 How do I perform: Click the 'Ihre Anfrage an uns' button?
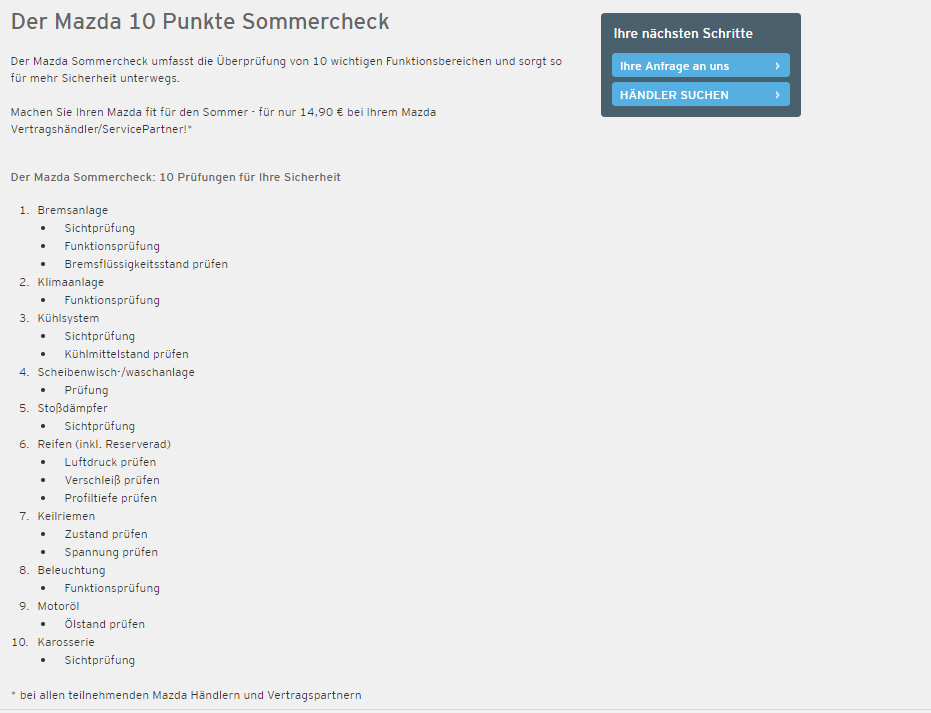click(701, 65)
